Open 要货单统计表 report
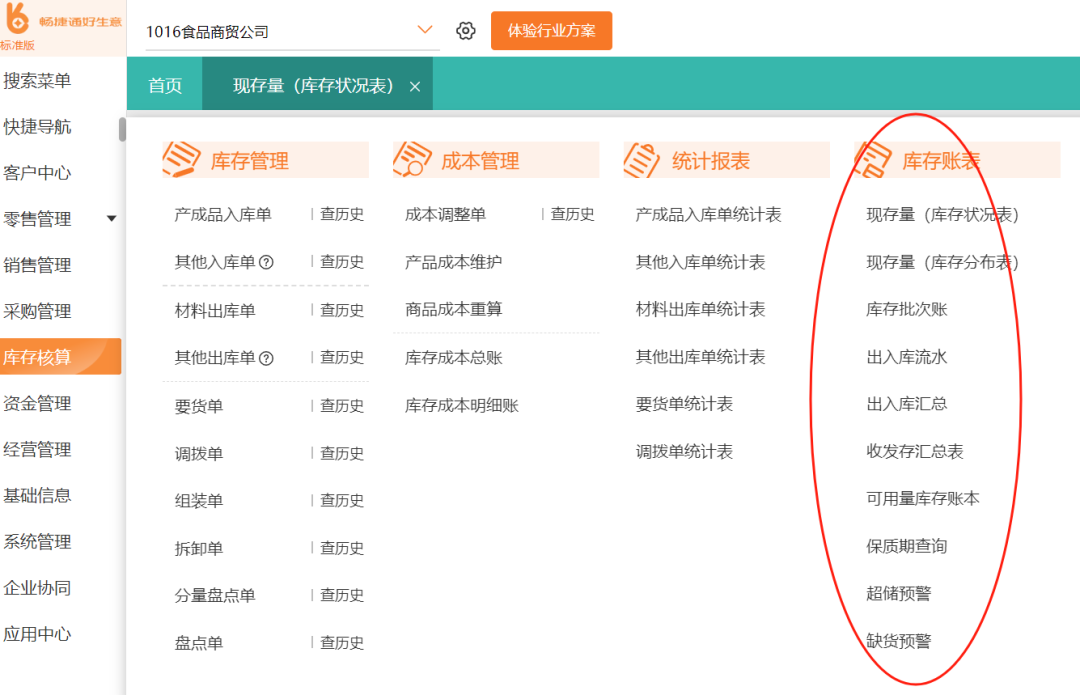1080x695 pixels. (x=684, y=404)
